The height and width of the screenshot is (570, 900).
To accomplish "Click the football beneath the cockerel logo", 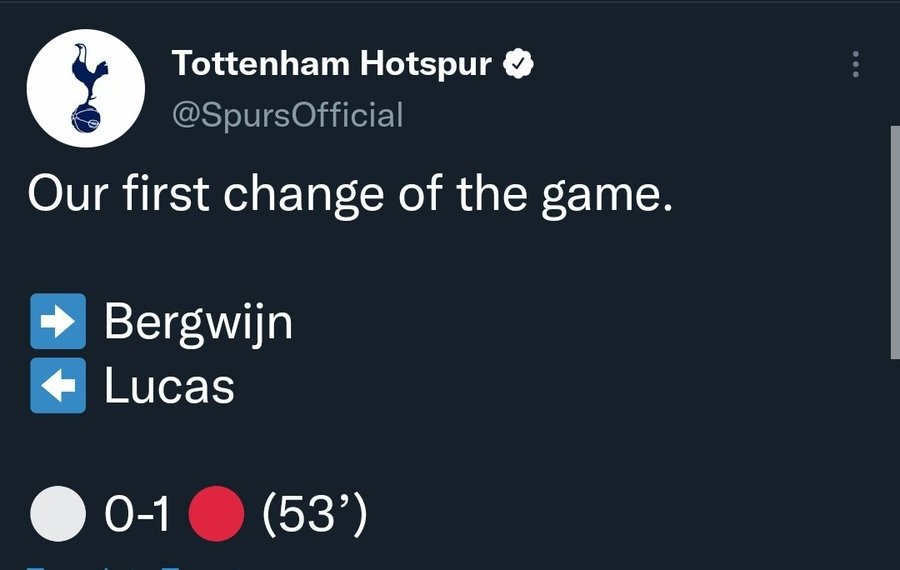I will 86,118.
